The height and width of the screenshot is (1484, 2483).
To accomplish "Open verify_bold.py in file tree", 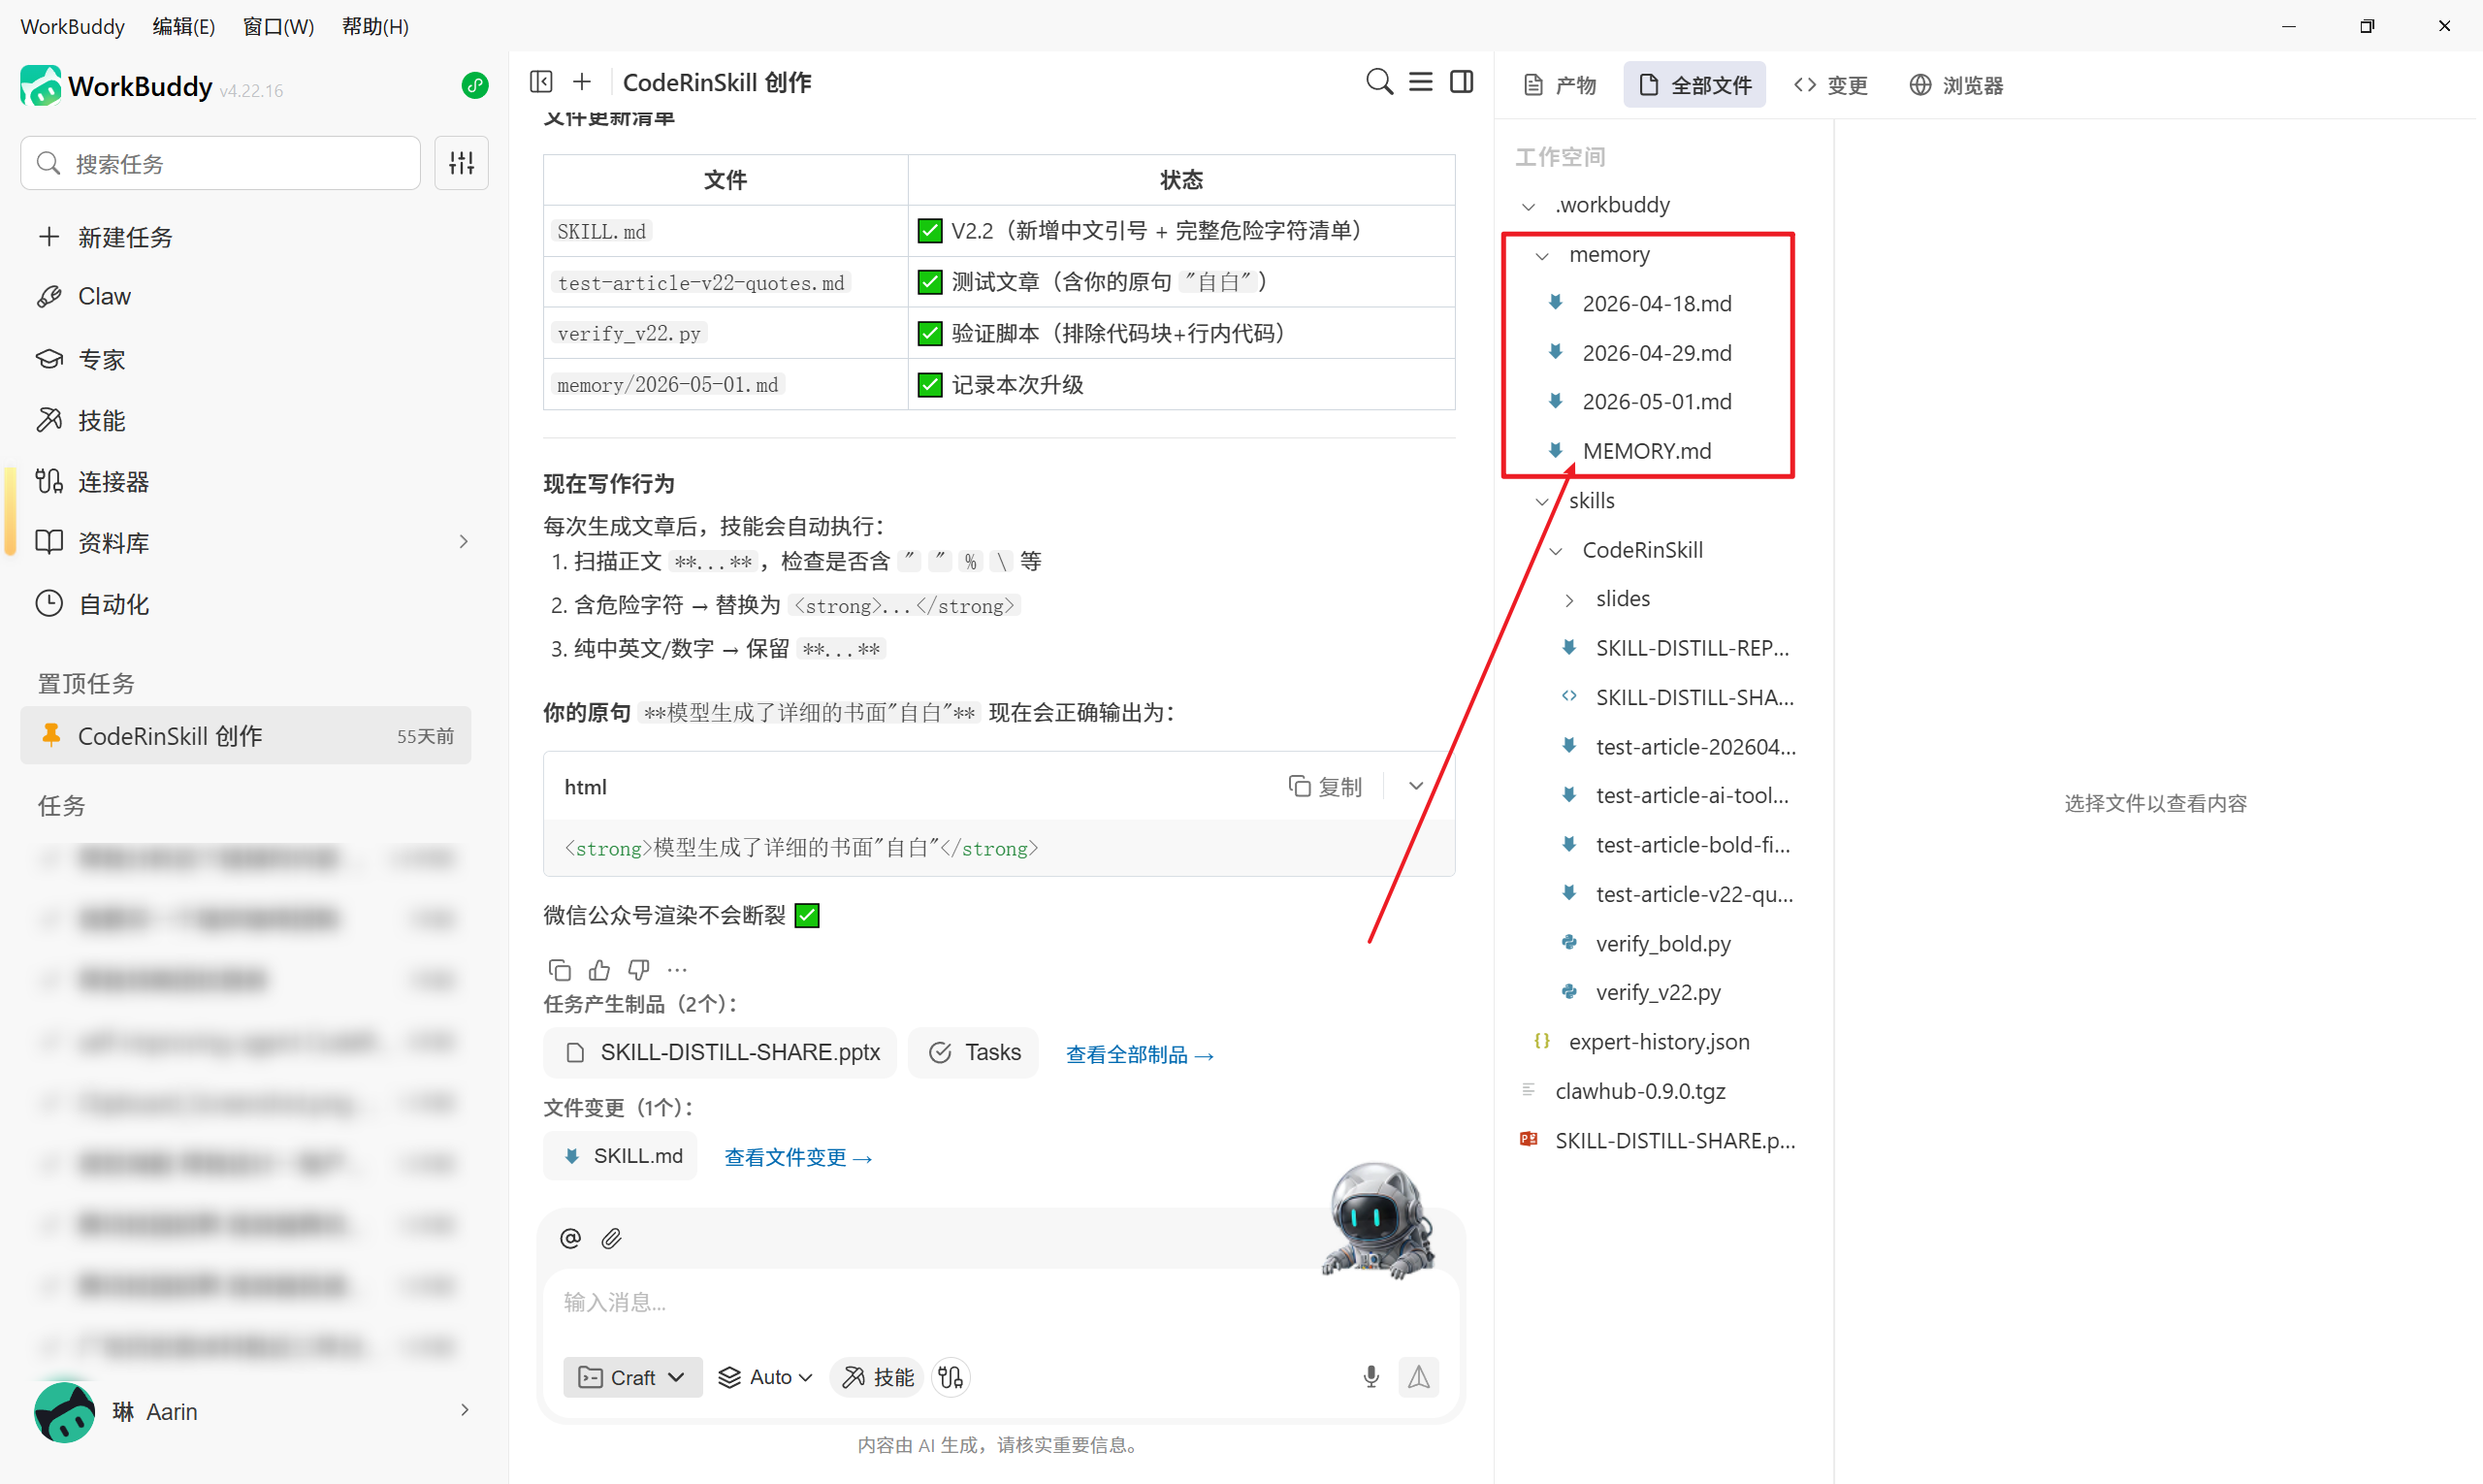I will (x=1663, y=943).
